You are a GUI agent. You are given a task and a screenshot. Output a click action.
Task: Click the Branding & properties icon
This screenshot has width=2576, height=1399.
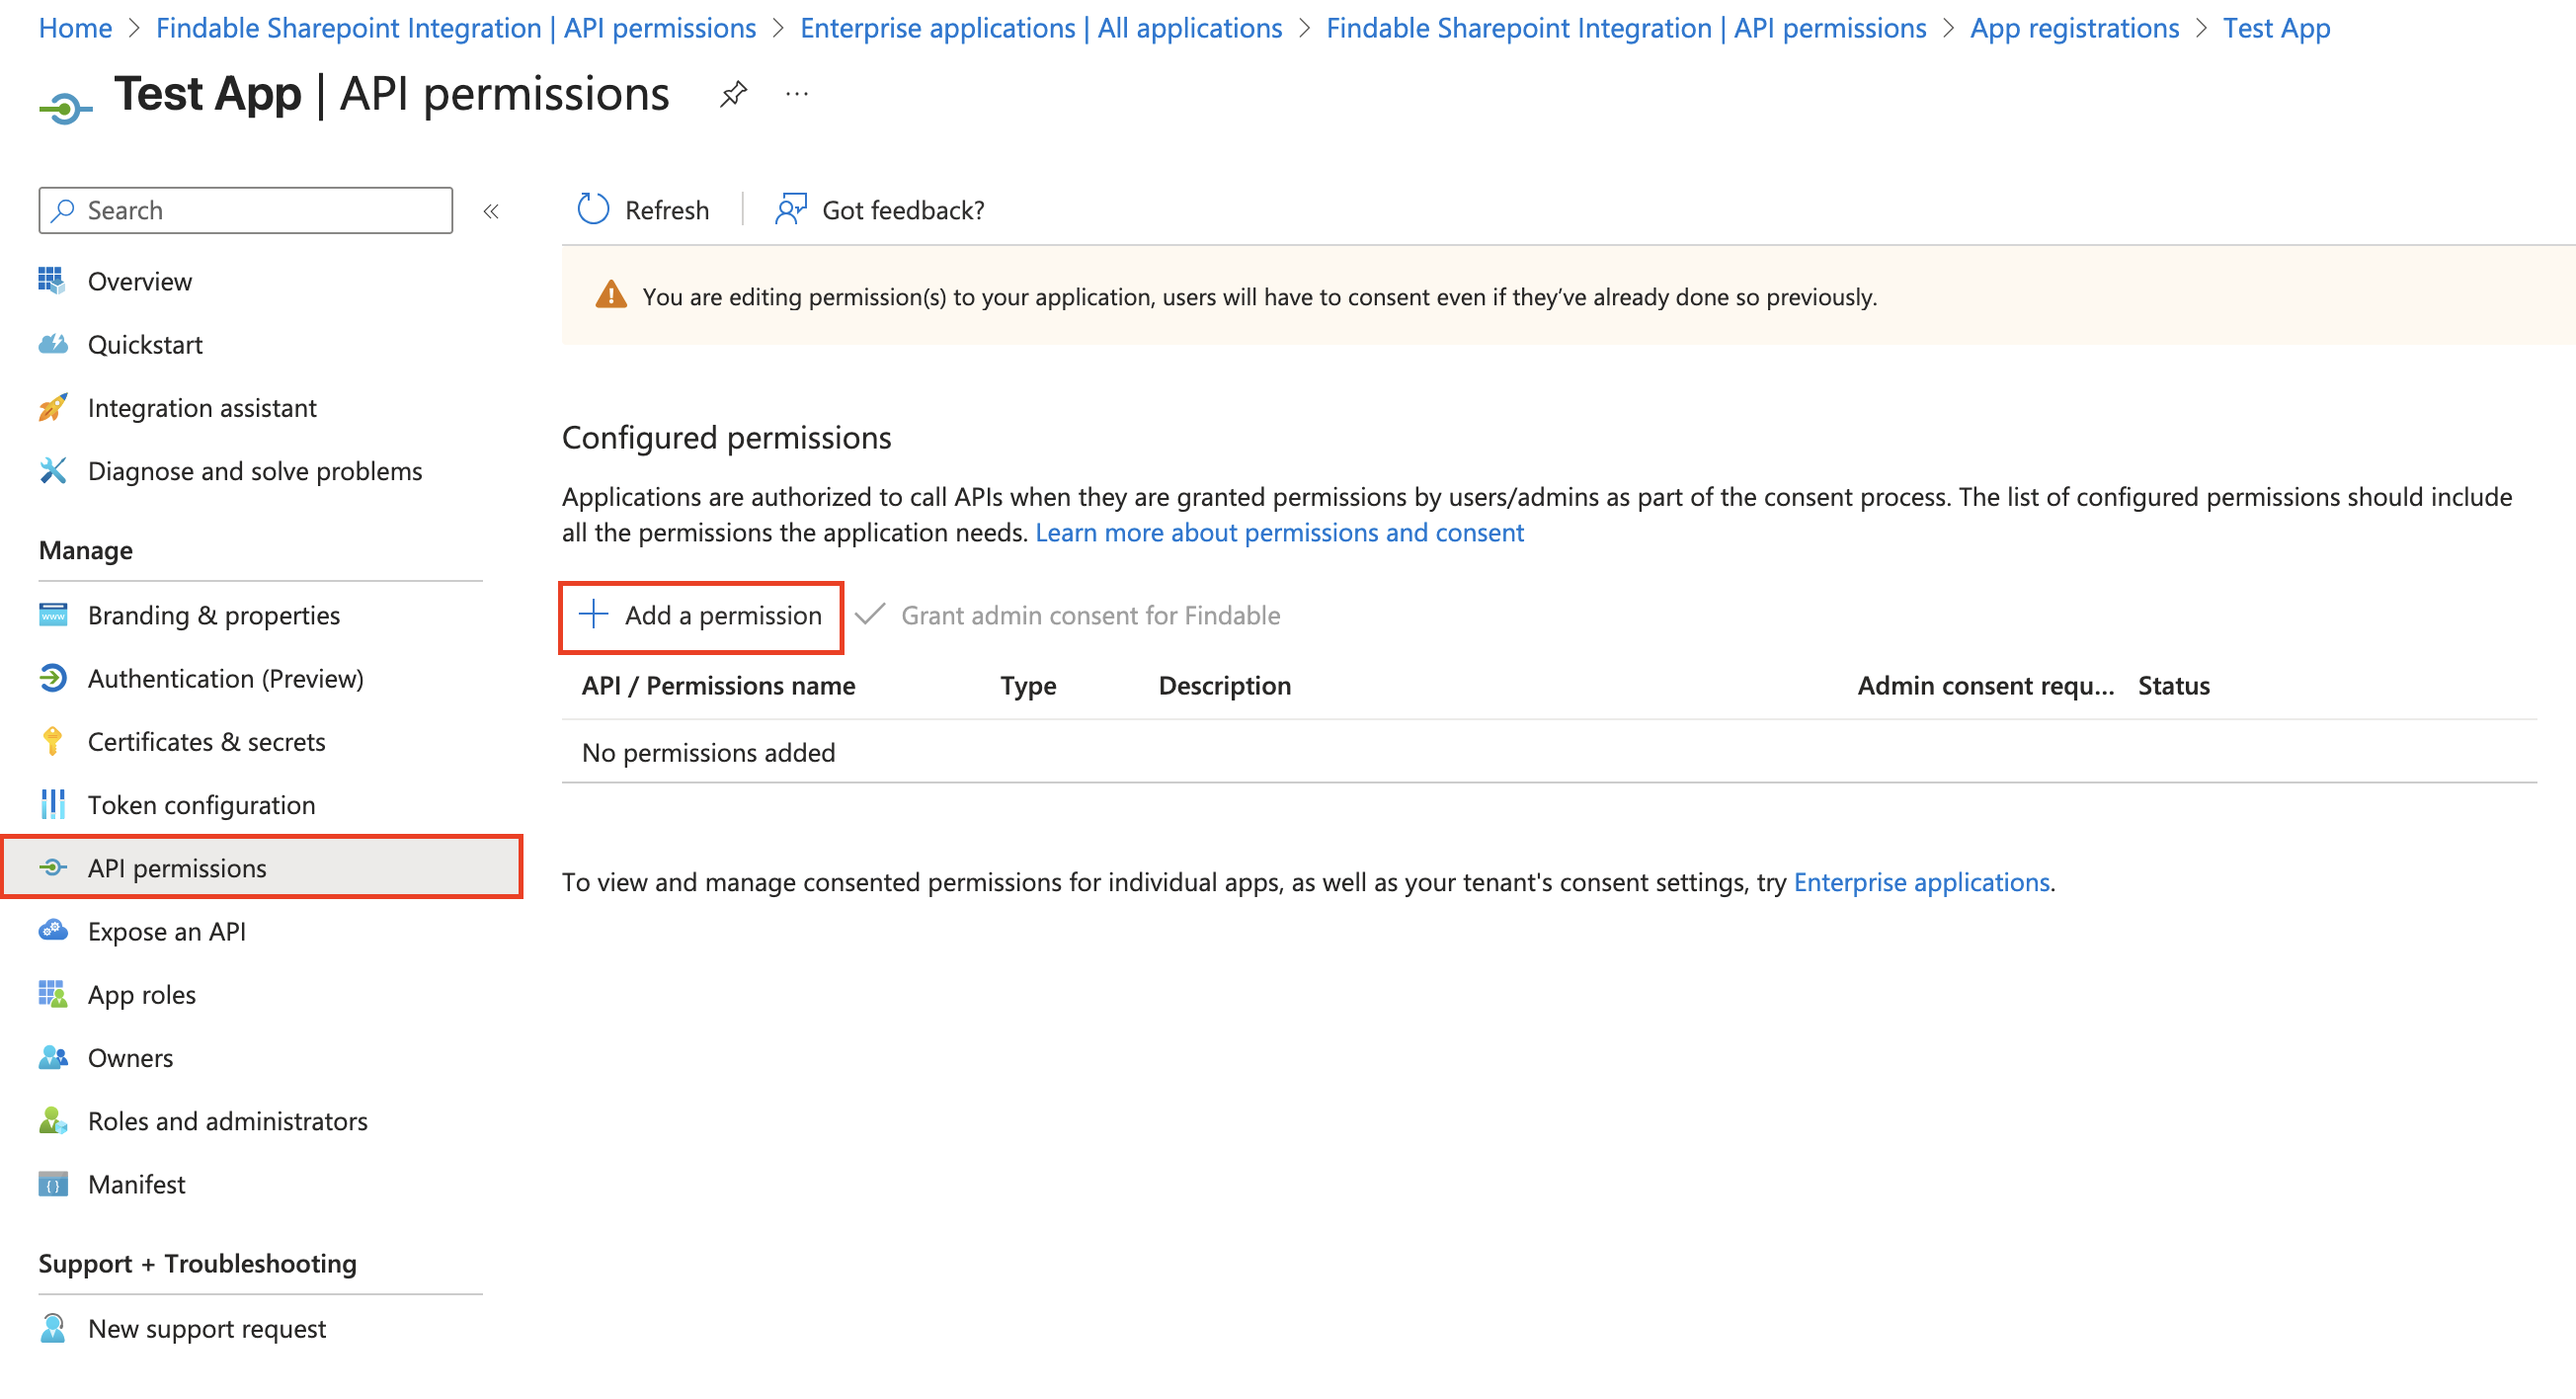52,615
